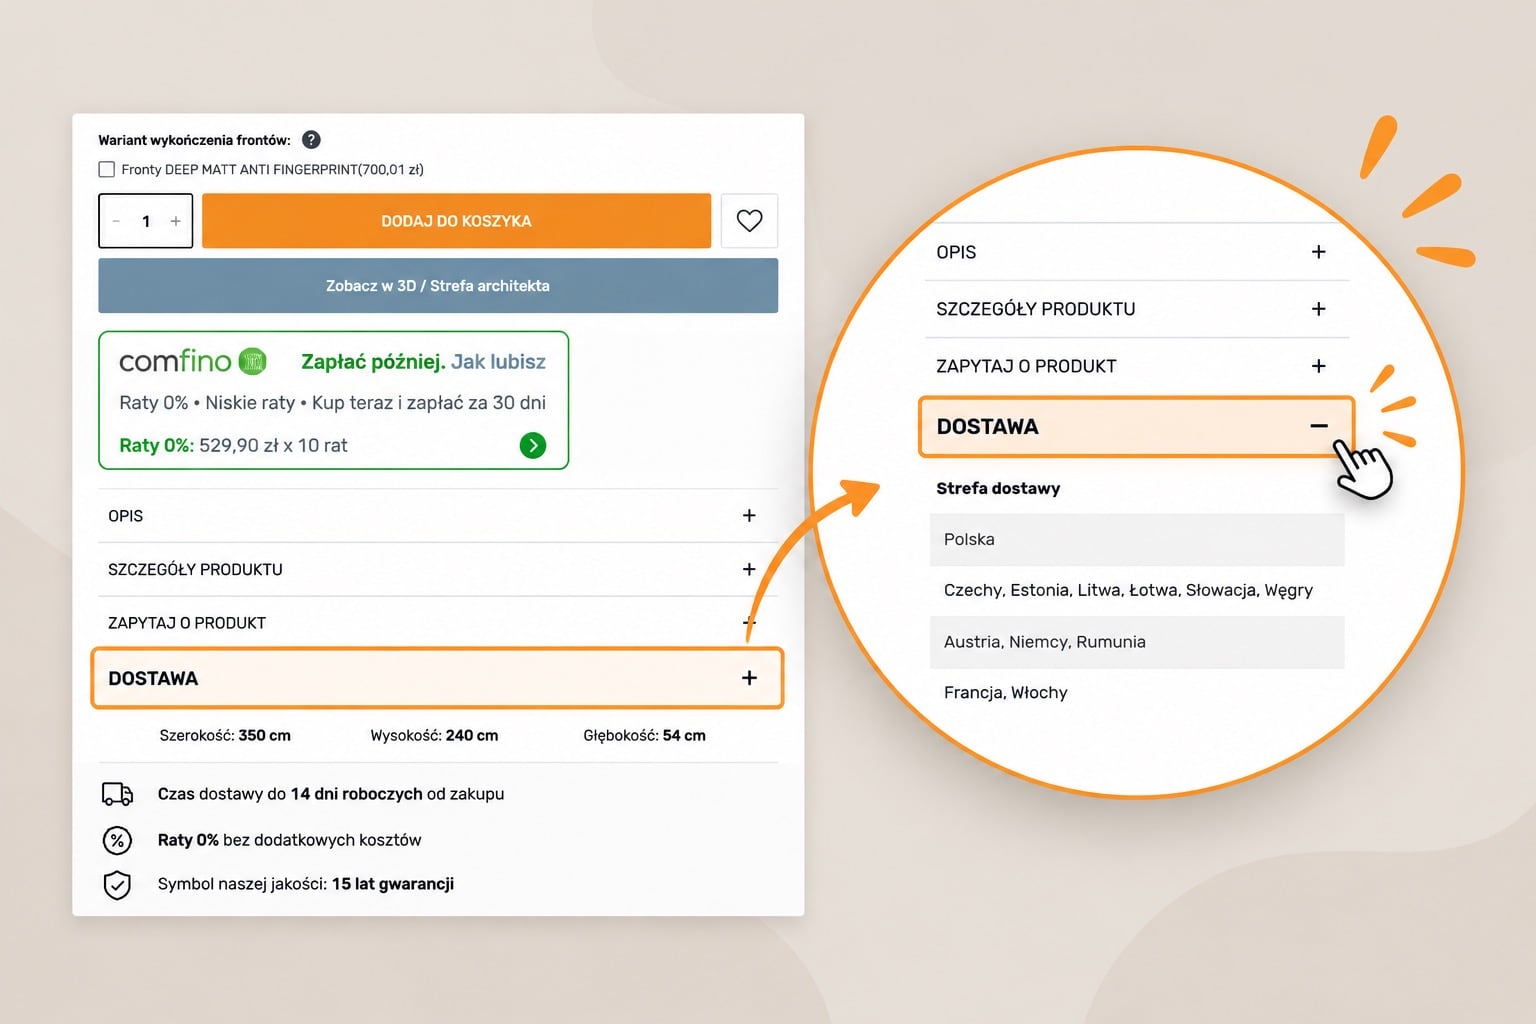
Task: Select the Zapłać później. Jak lubisz headline
Action: [423, 362]
